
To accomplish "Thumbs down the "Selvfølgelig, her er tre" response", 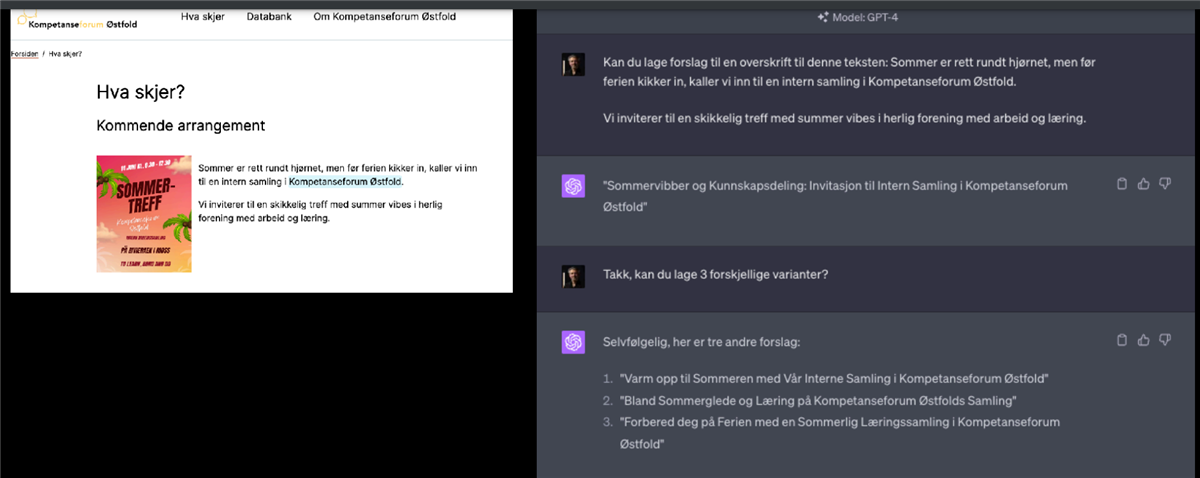I will [x=1165, y=340].
